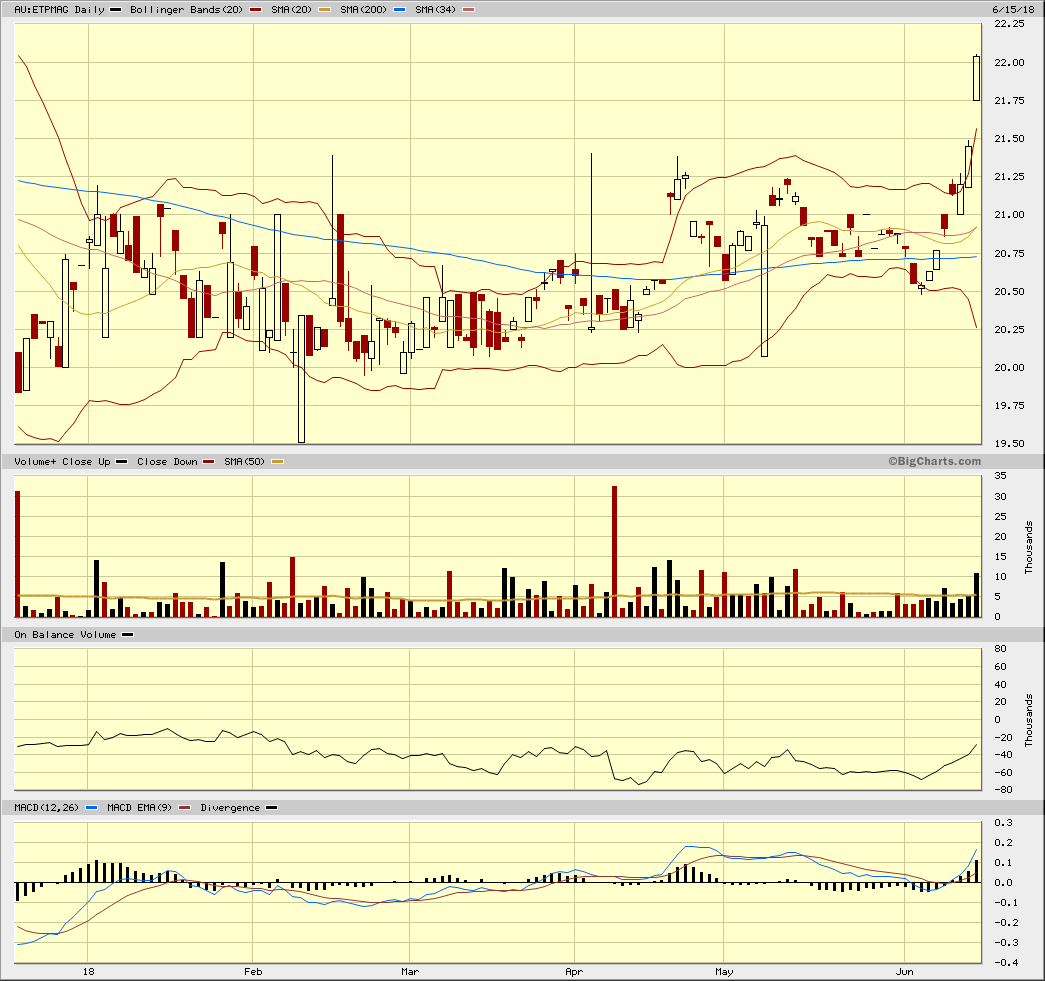The height and width of the screenshot is (981, 1045).
Task: Click the Thousands label beside the volume axis
Action: click(1029, 547)
